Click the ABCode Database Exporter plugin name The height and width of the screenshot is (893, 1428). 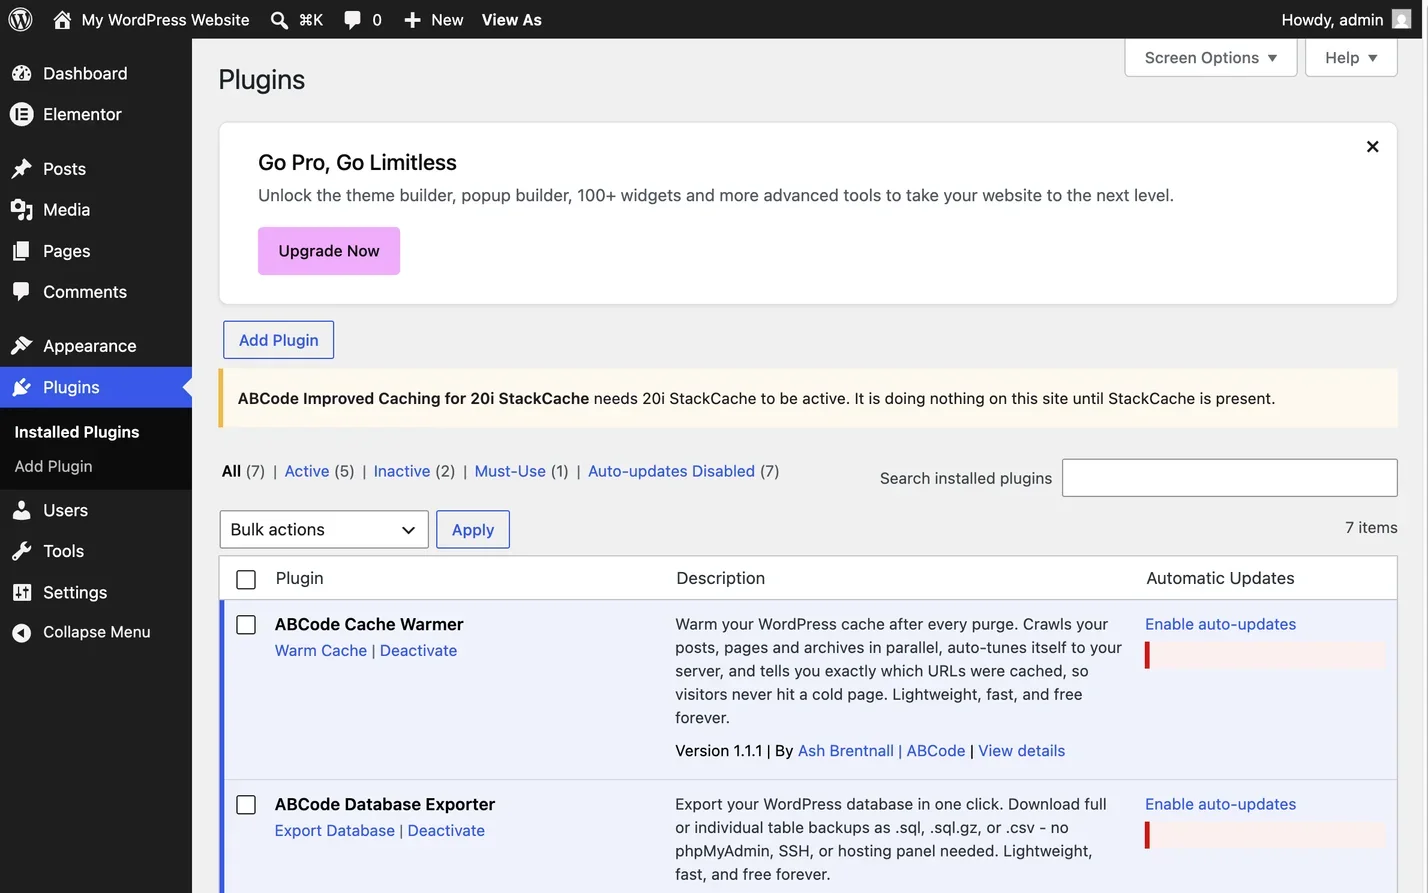click(385, 804)
